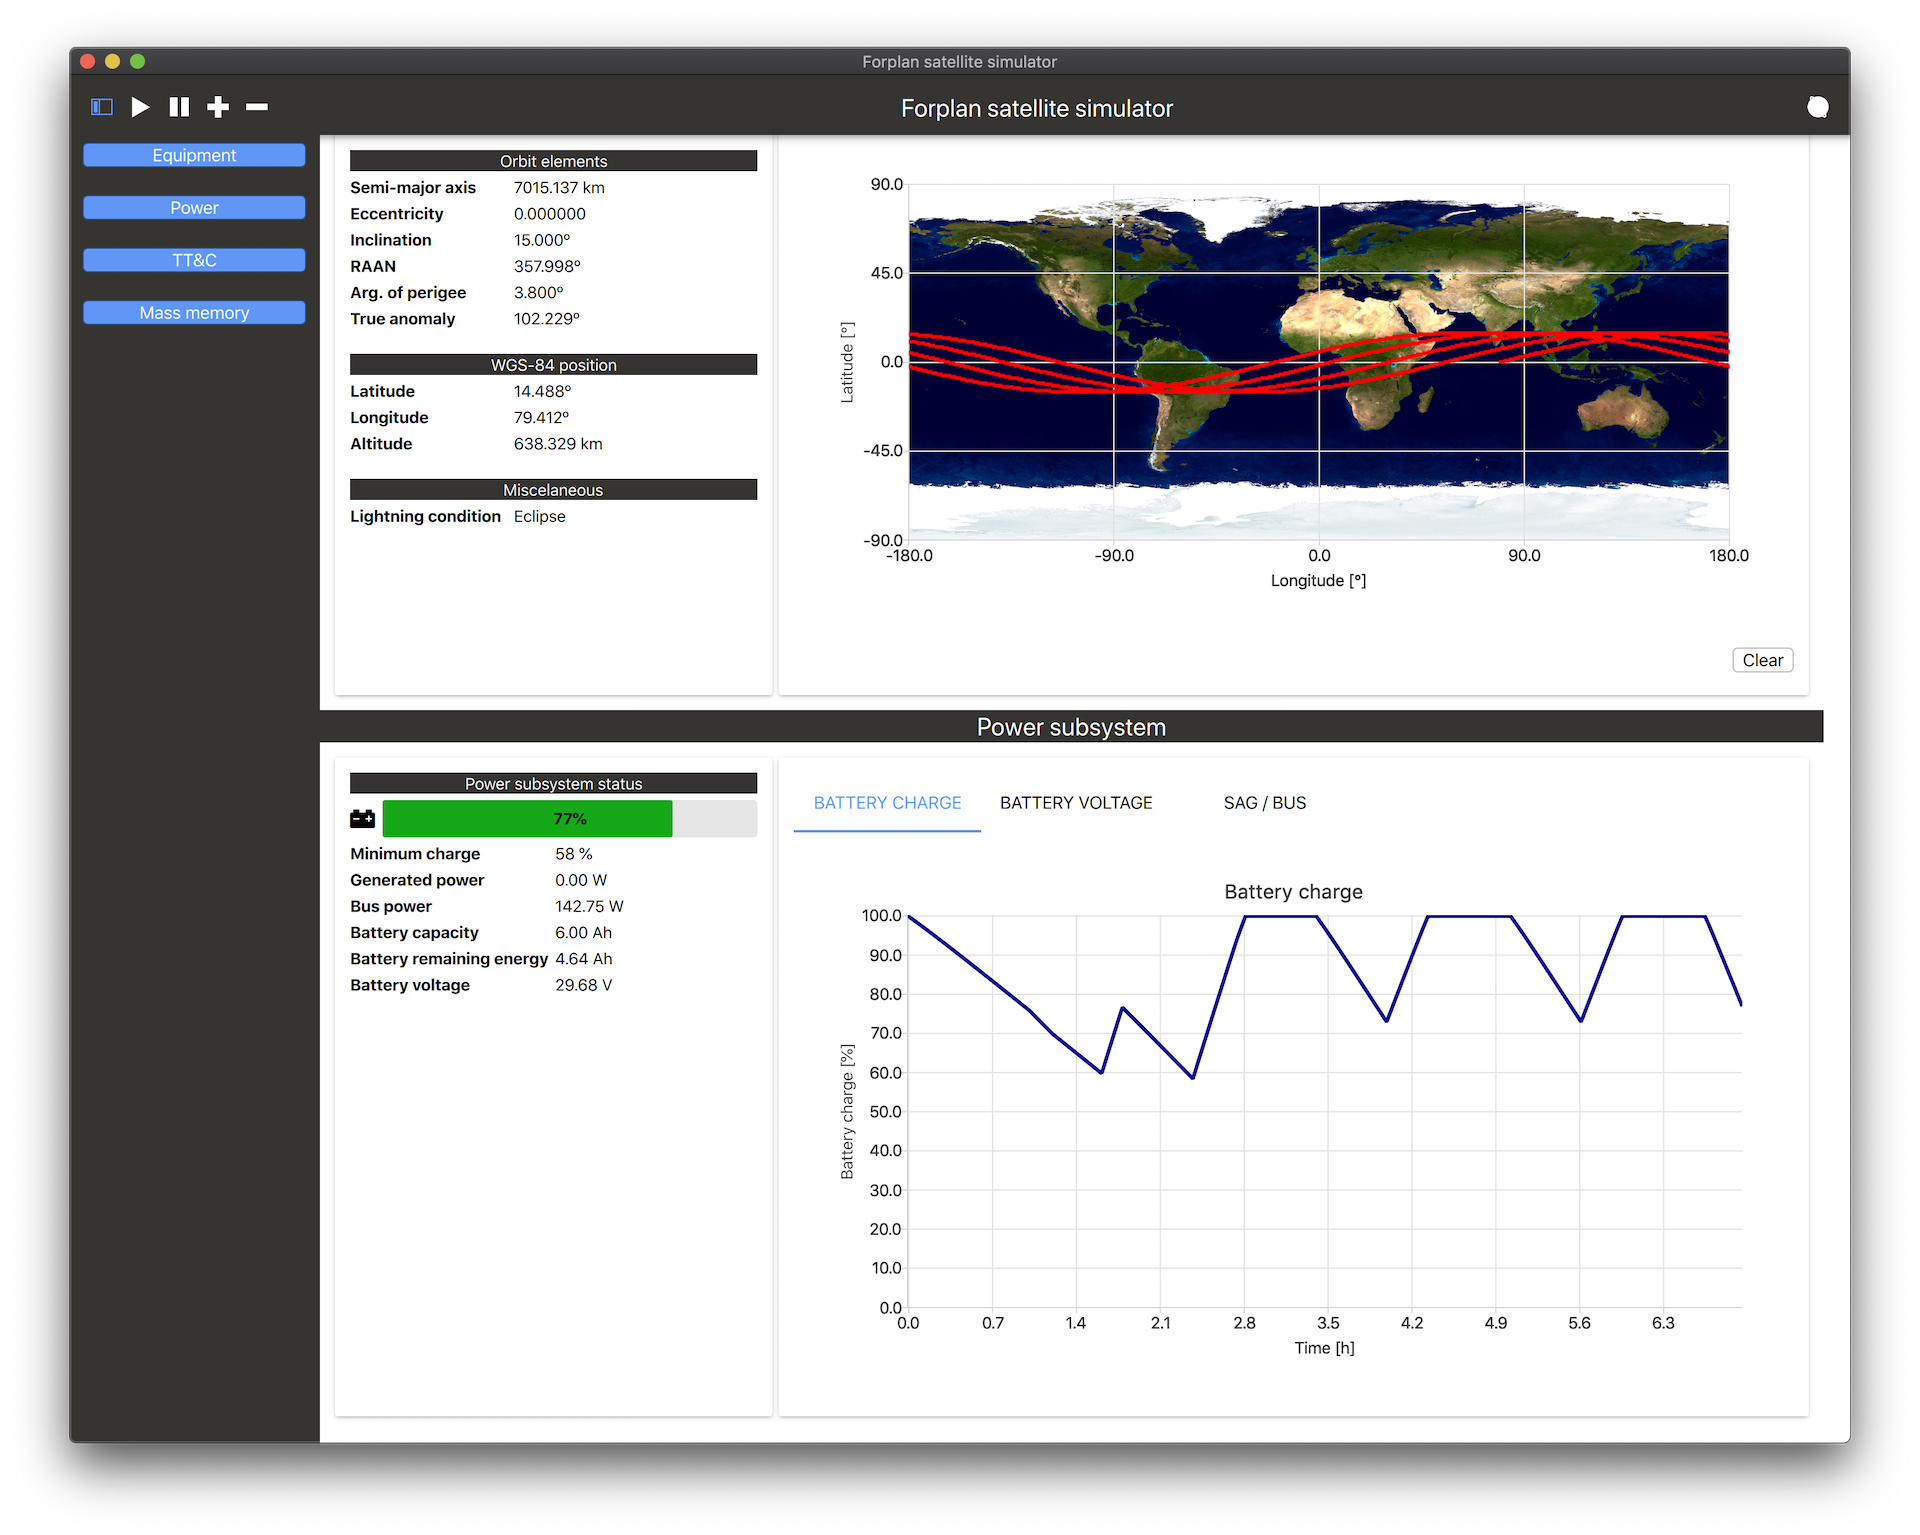Switch to the Battery Voltage tab
The width and height of the screenshot is (1920, 1535).
1075,803
